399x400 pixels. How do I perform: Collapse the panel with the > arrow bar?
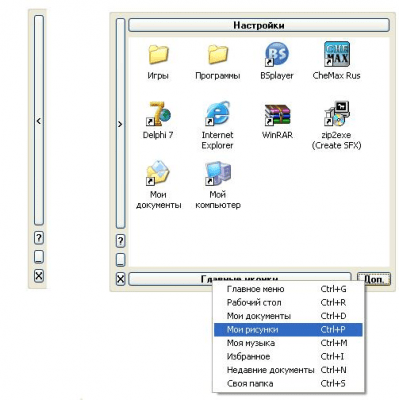tap(120, 124)
